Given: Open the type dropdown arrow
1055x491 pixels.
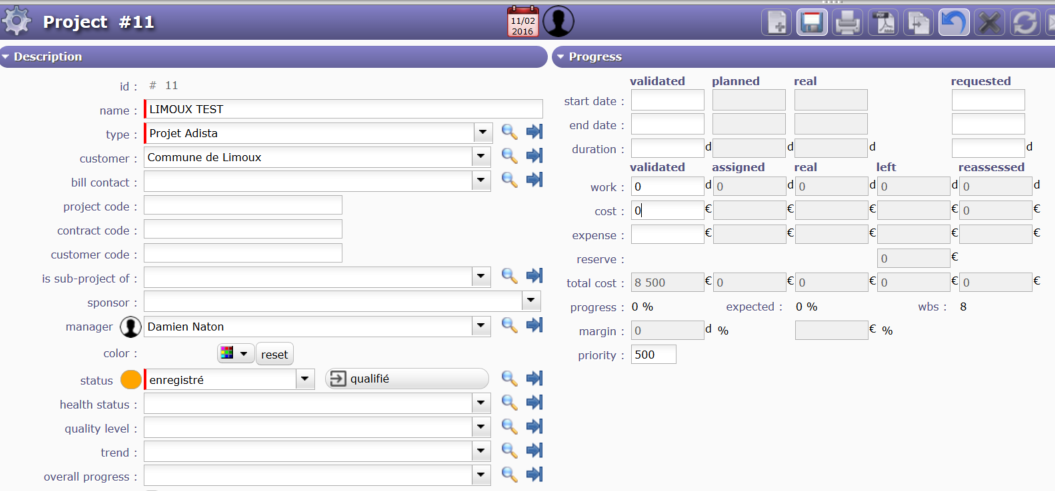Looking at the screenshot, I should coord(482,133).
